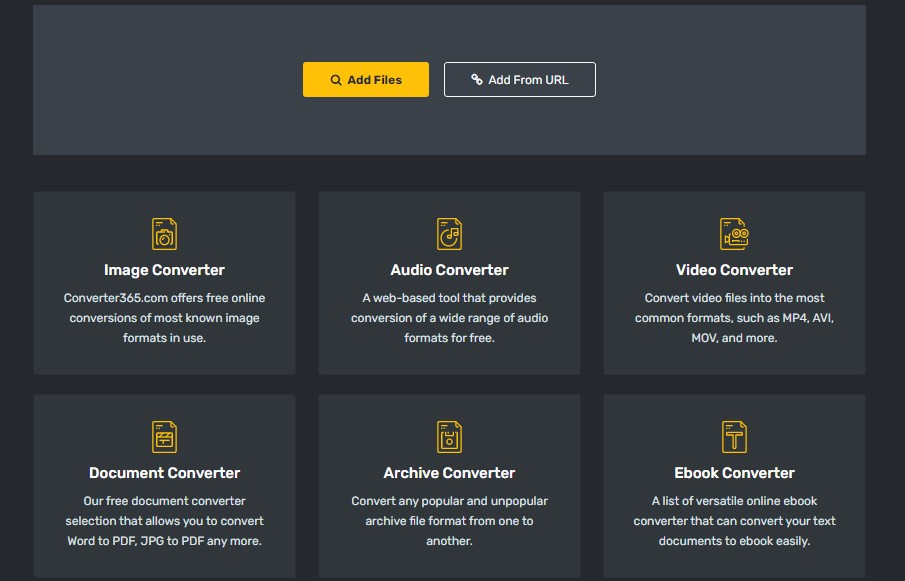
Task: Open the Image Converter camera icon
Action: (x=164, y=234)
